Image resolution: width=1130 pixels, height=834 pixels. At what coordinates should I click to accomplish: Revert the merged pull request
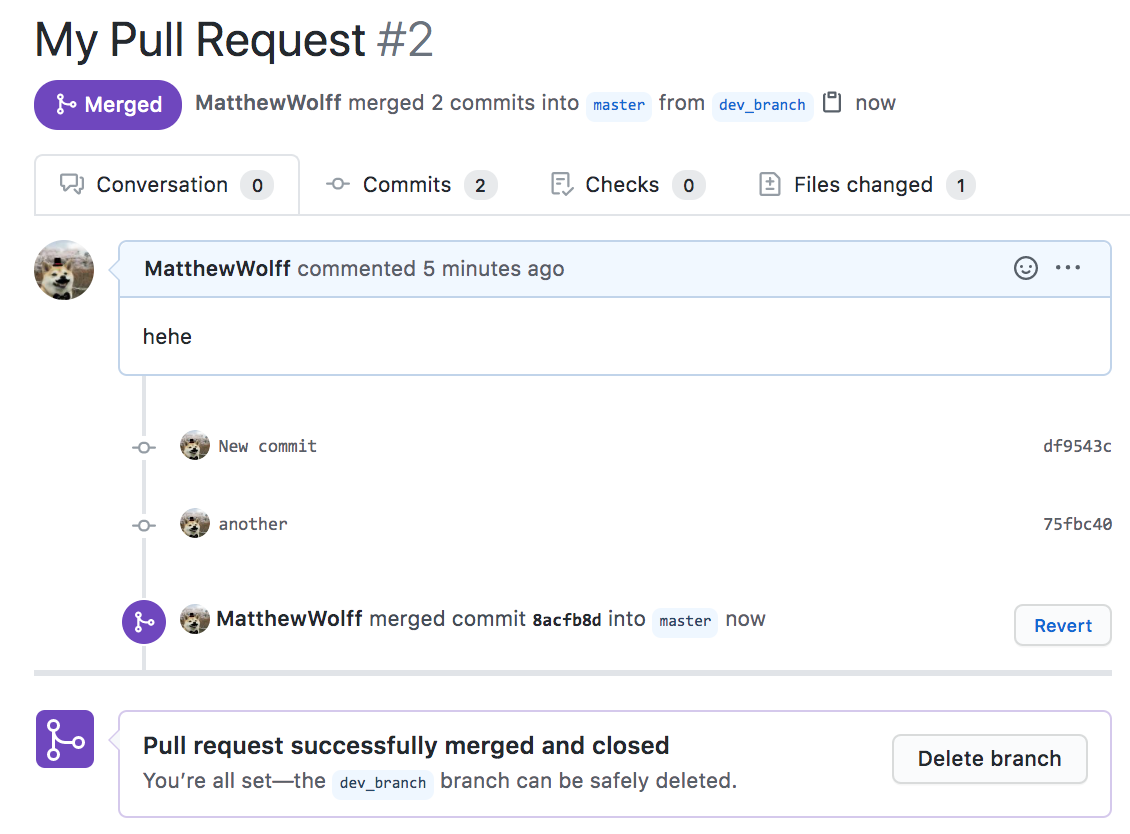pyautogui.click(x=1062, y=626)
